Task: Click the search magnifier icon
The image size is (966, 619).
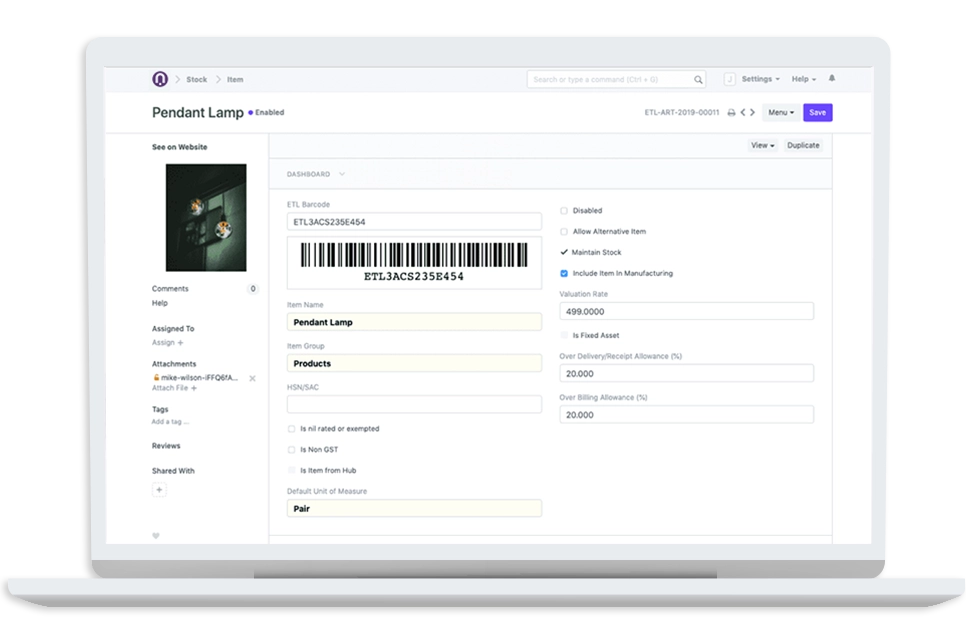Action: (698, 79)
